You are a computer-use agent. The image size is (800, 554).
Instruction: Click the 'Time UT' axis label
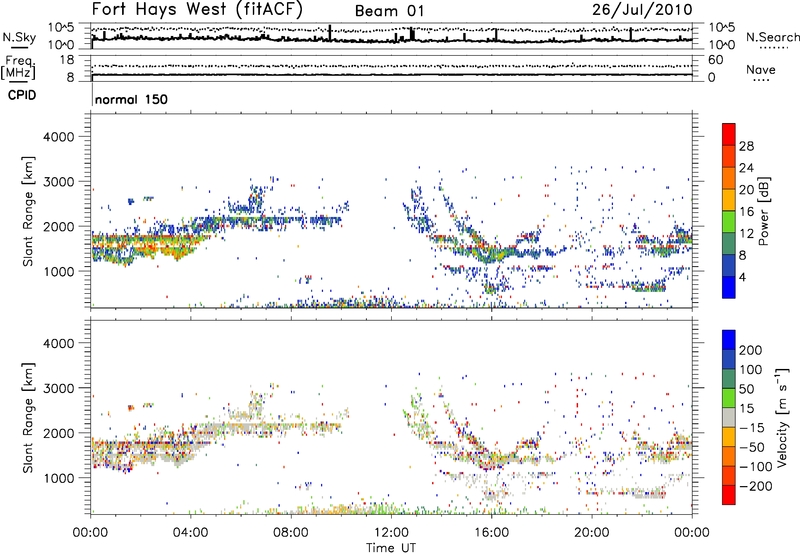[x=391, y=547]
